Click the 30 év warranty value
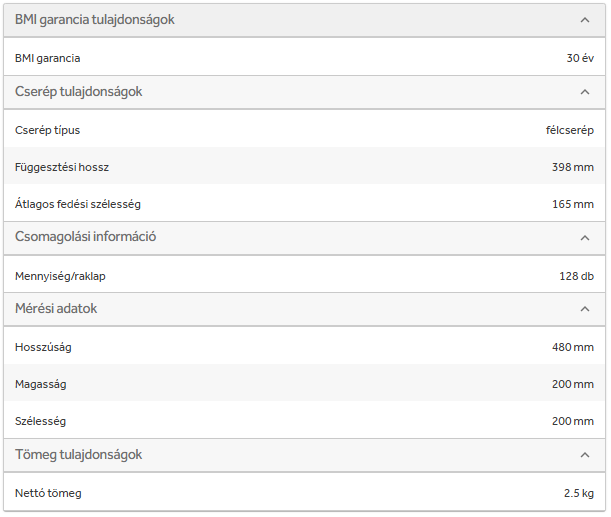 [580, 58]
